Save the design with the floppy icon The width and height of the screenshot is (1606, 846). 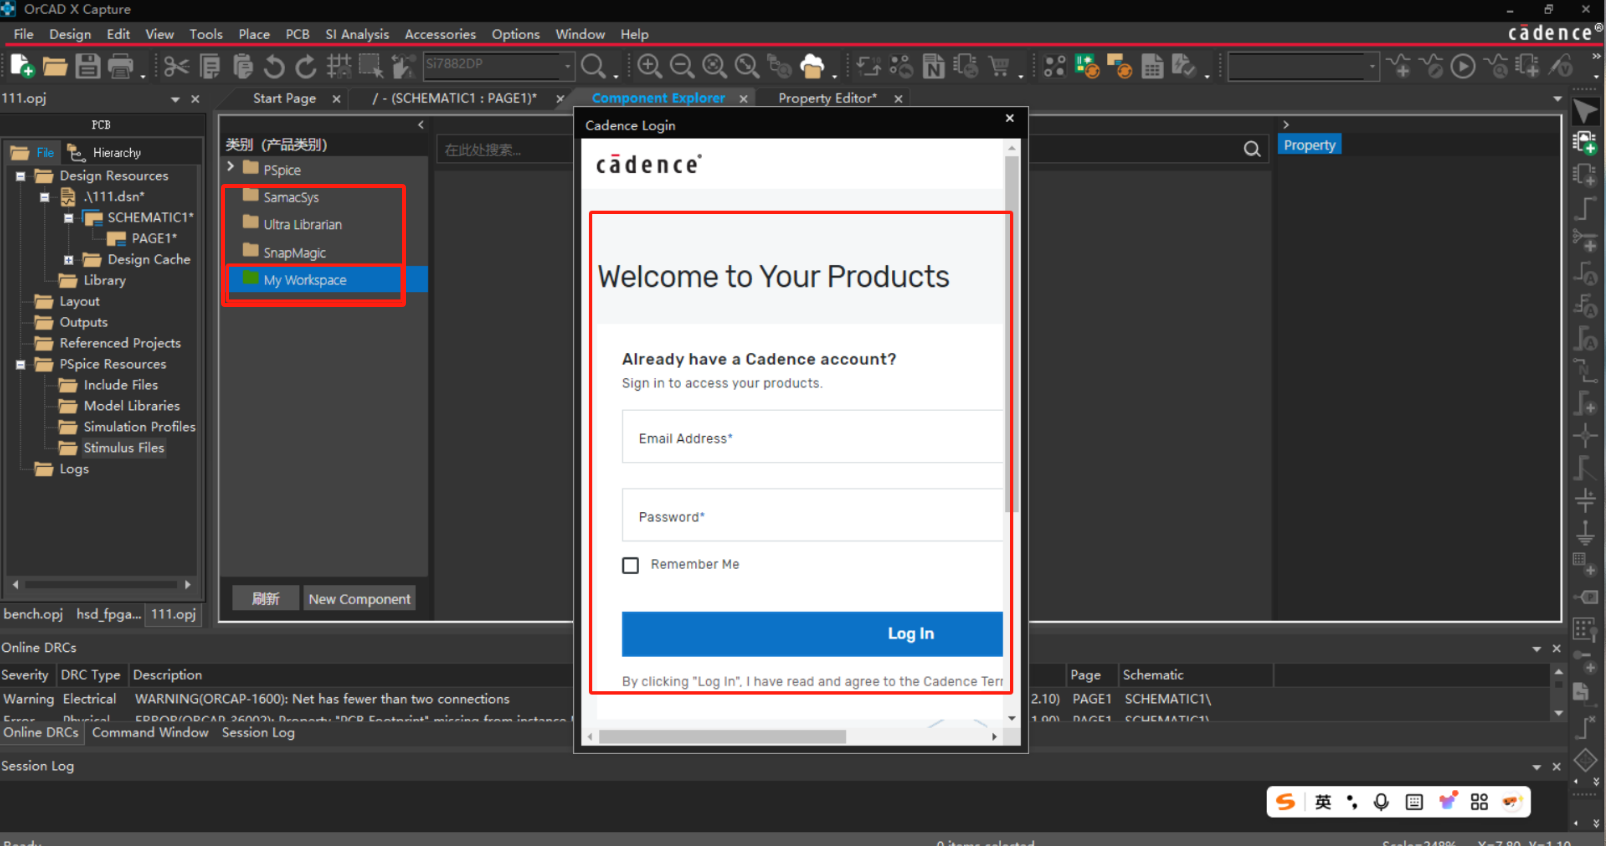(88, 67)
